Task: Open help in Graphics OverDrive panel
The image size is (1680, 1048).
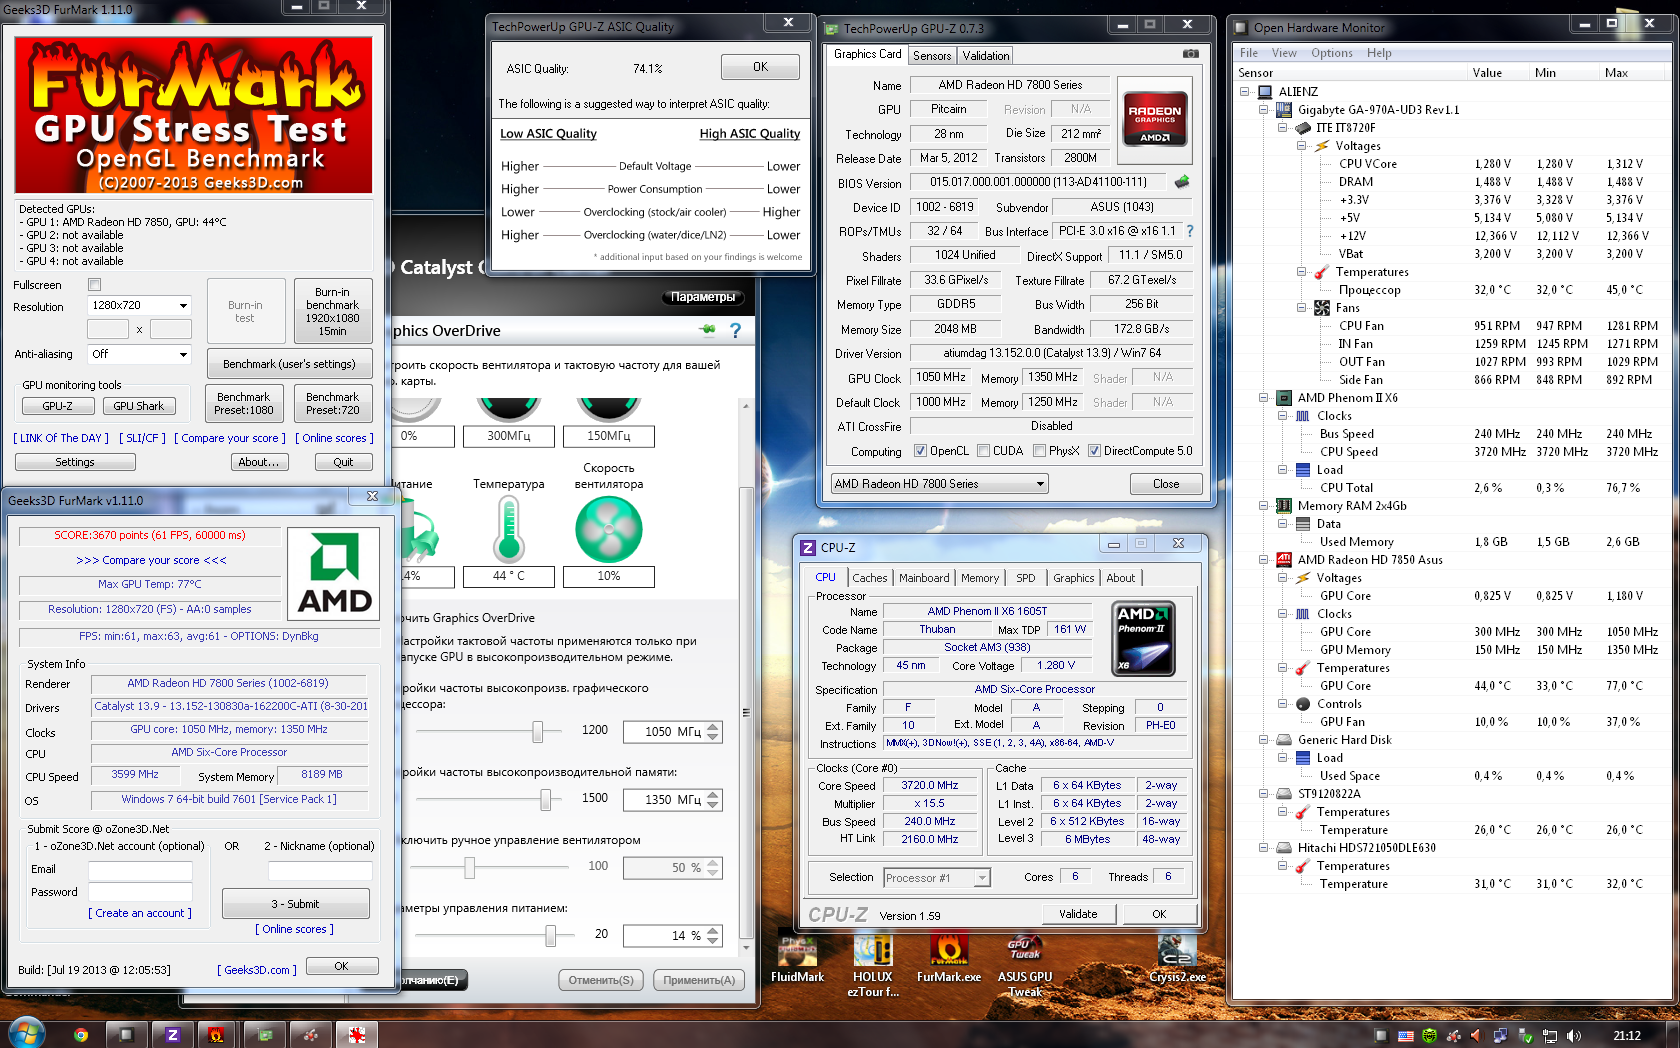Action: (736, 331)
